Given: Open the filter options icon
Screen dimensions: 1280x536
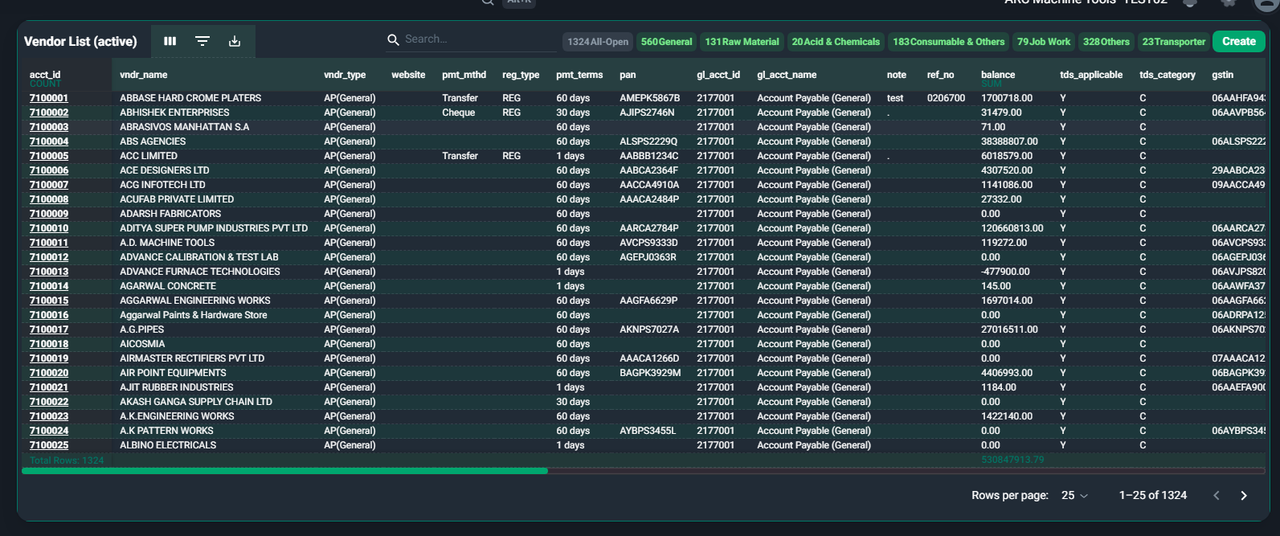Looking at the screenshot, I should 202,41.
